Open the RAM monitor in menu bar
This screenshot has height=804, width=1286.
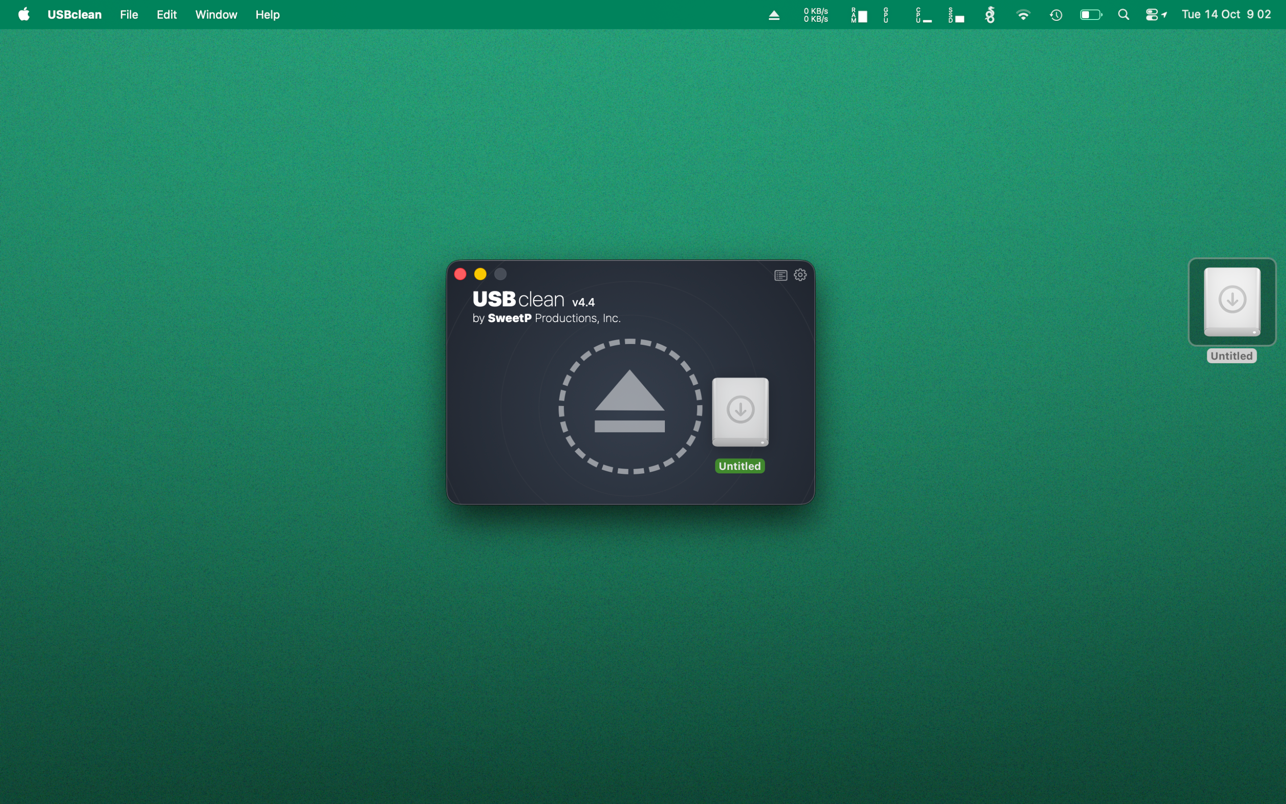click(859, 15)
